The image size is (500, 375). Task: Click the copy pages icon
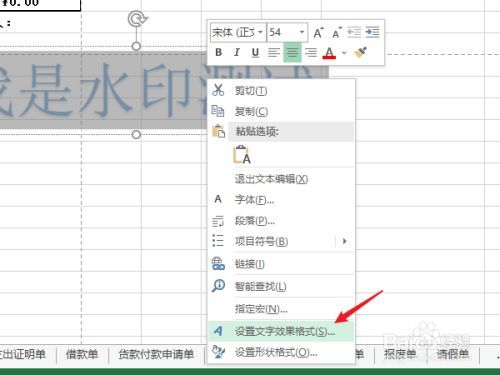(218, 111)
